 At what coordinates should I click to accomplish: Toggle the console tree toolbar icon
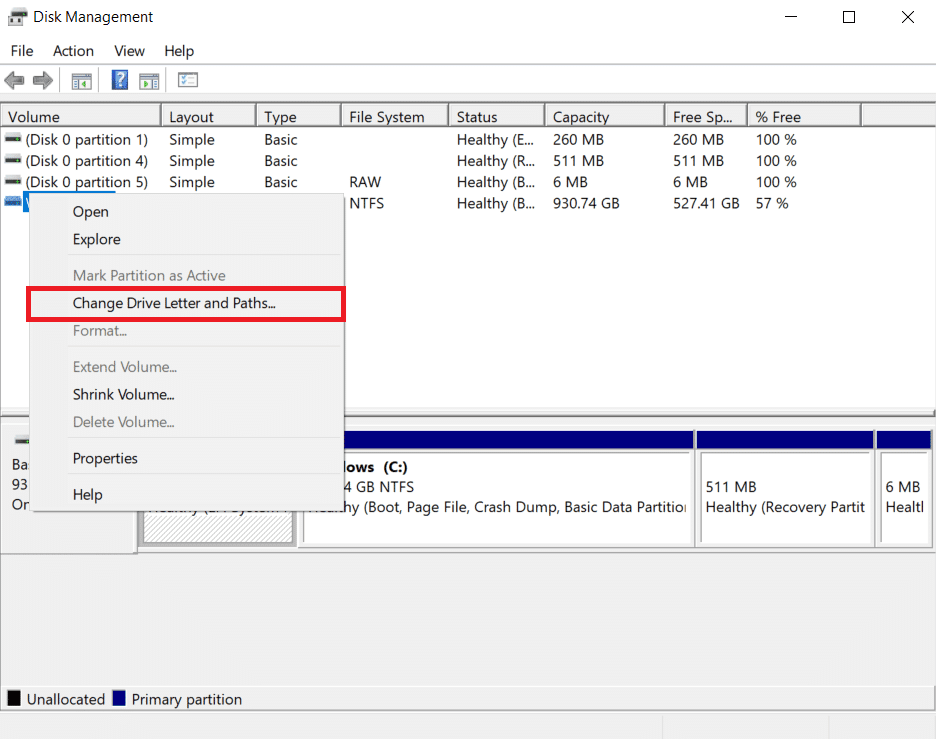[x=81, y=81]
